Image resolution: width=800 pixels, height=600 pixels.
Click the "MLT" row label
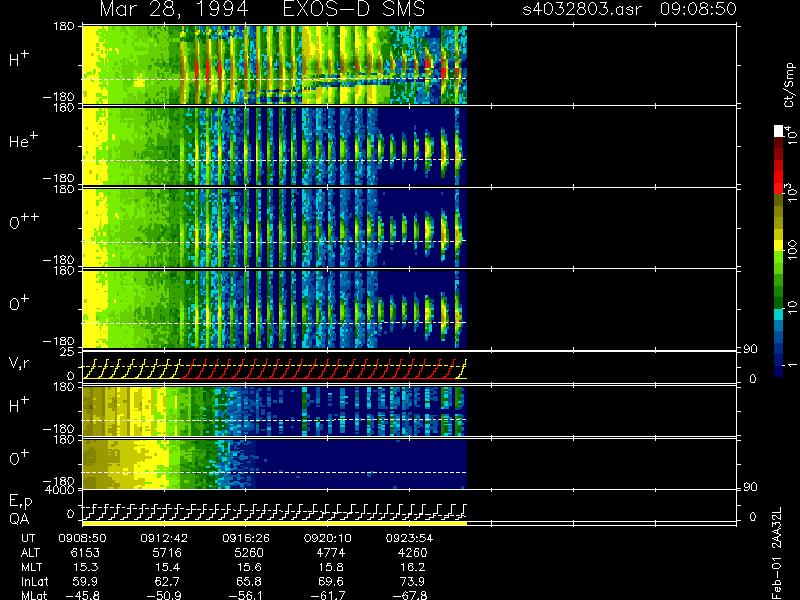31,567
